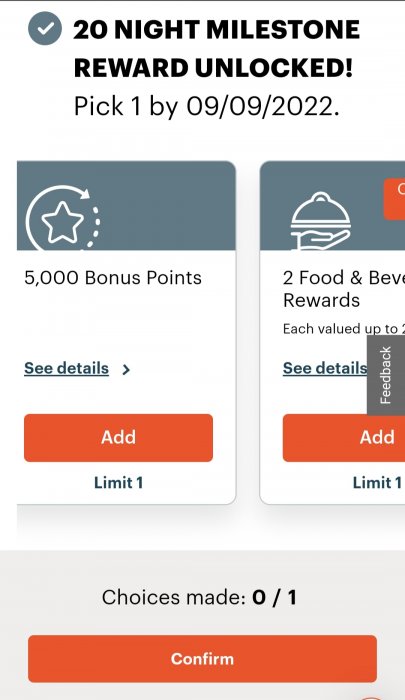
Task: Open the Feedback side tab
Action: coord(386,375)
